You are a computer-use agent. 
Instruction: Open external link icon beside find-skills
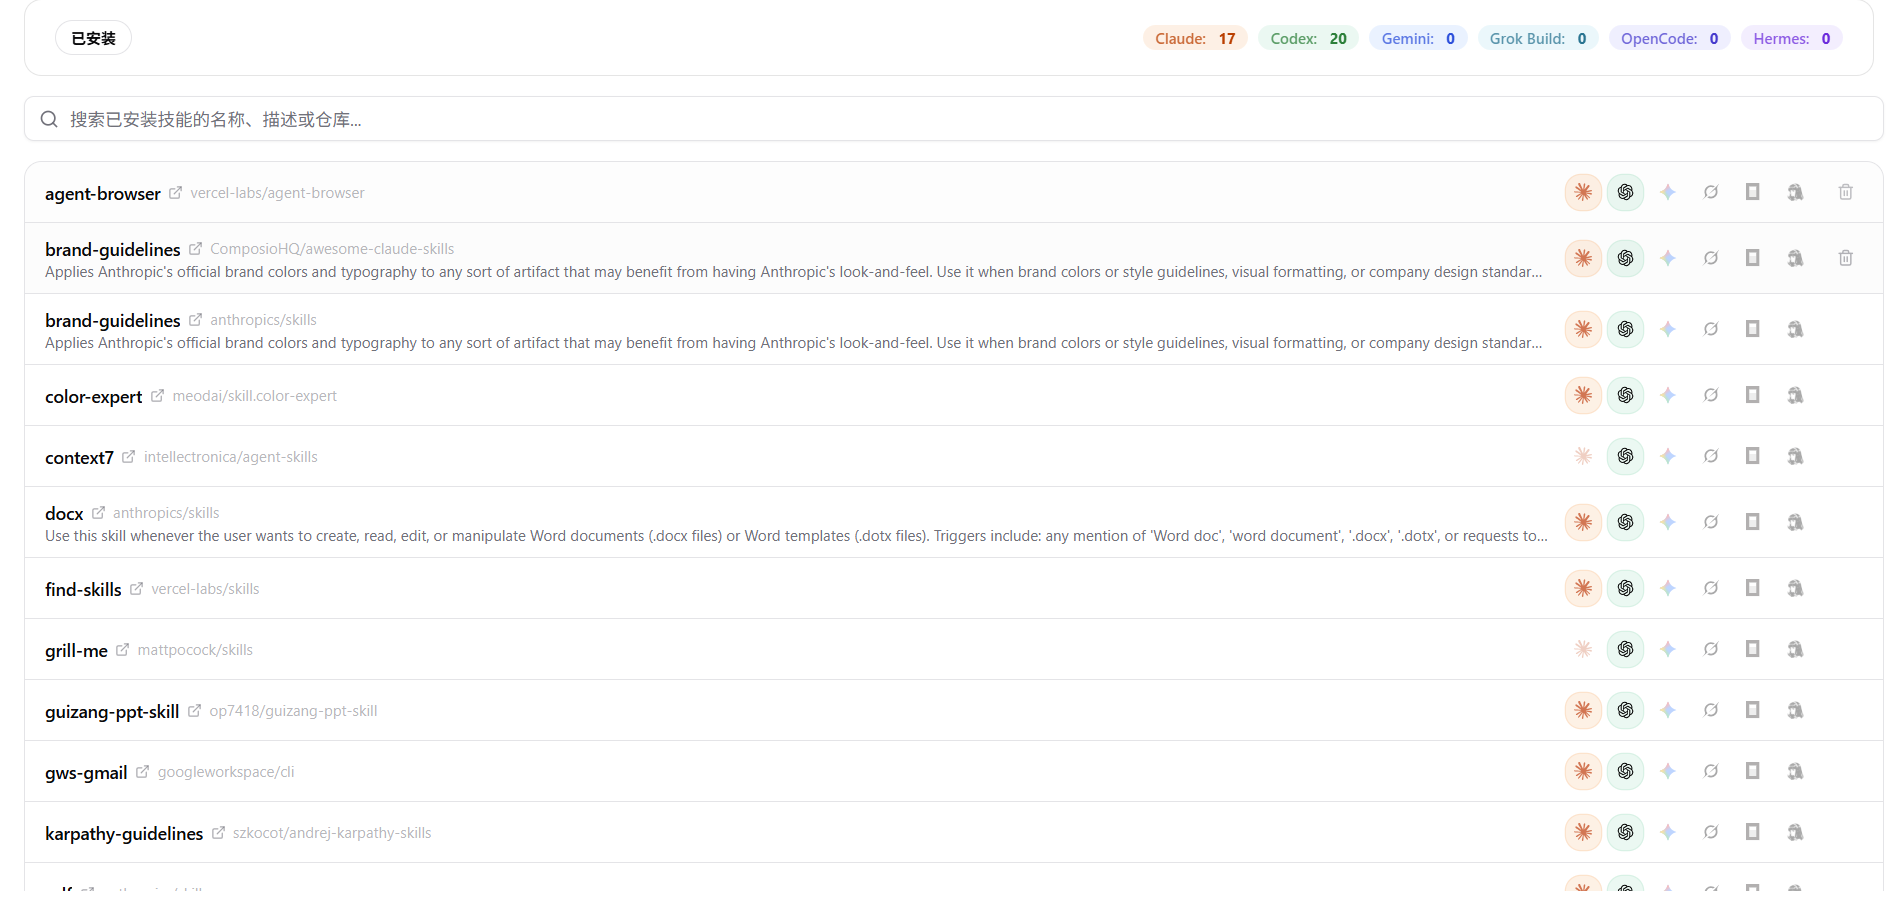pos(137,589)
